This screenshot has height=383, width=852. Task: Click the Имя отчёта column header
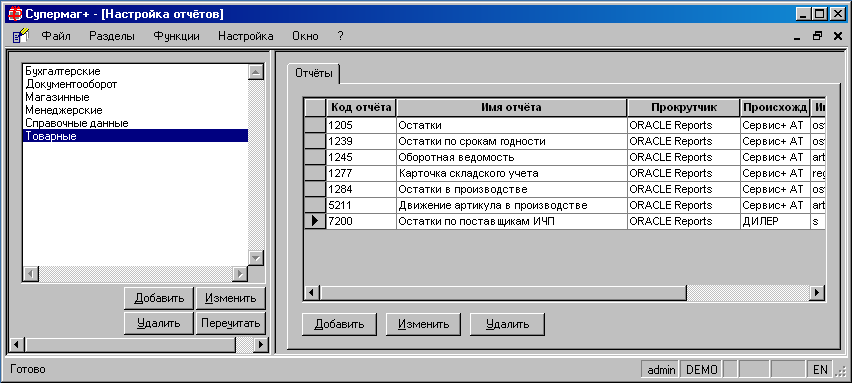tap(512, 108)
